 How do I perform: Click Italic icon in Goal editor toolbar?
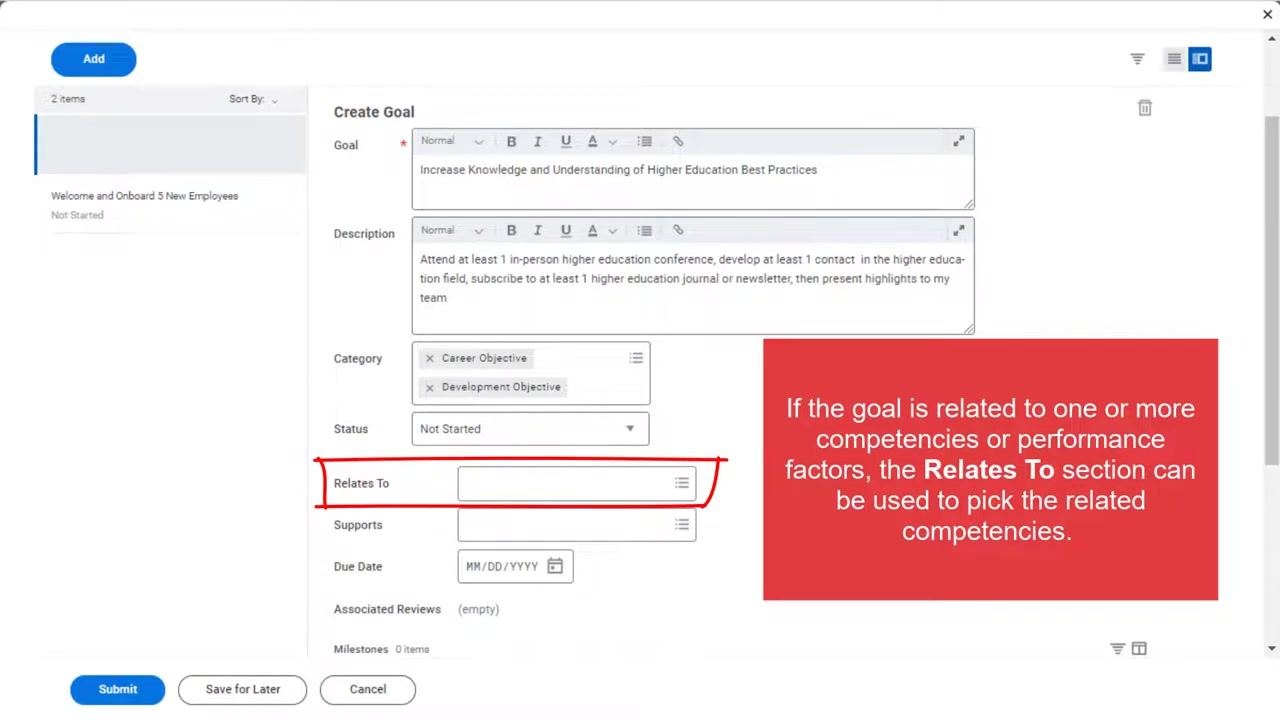[x=538, y=141]
